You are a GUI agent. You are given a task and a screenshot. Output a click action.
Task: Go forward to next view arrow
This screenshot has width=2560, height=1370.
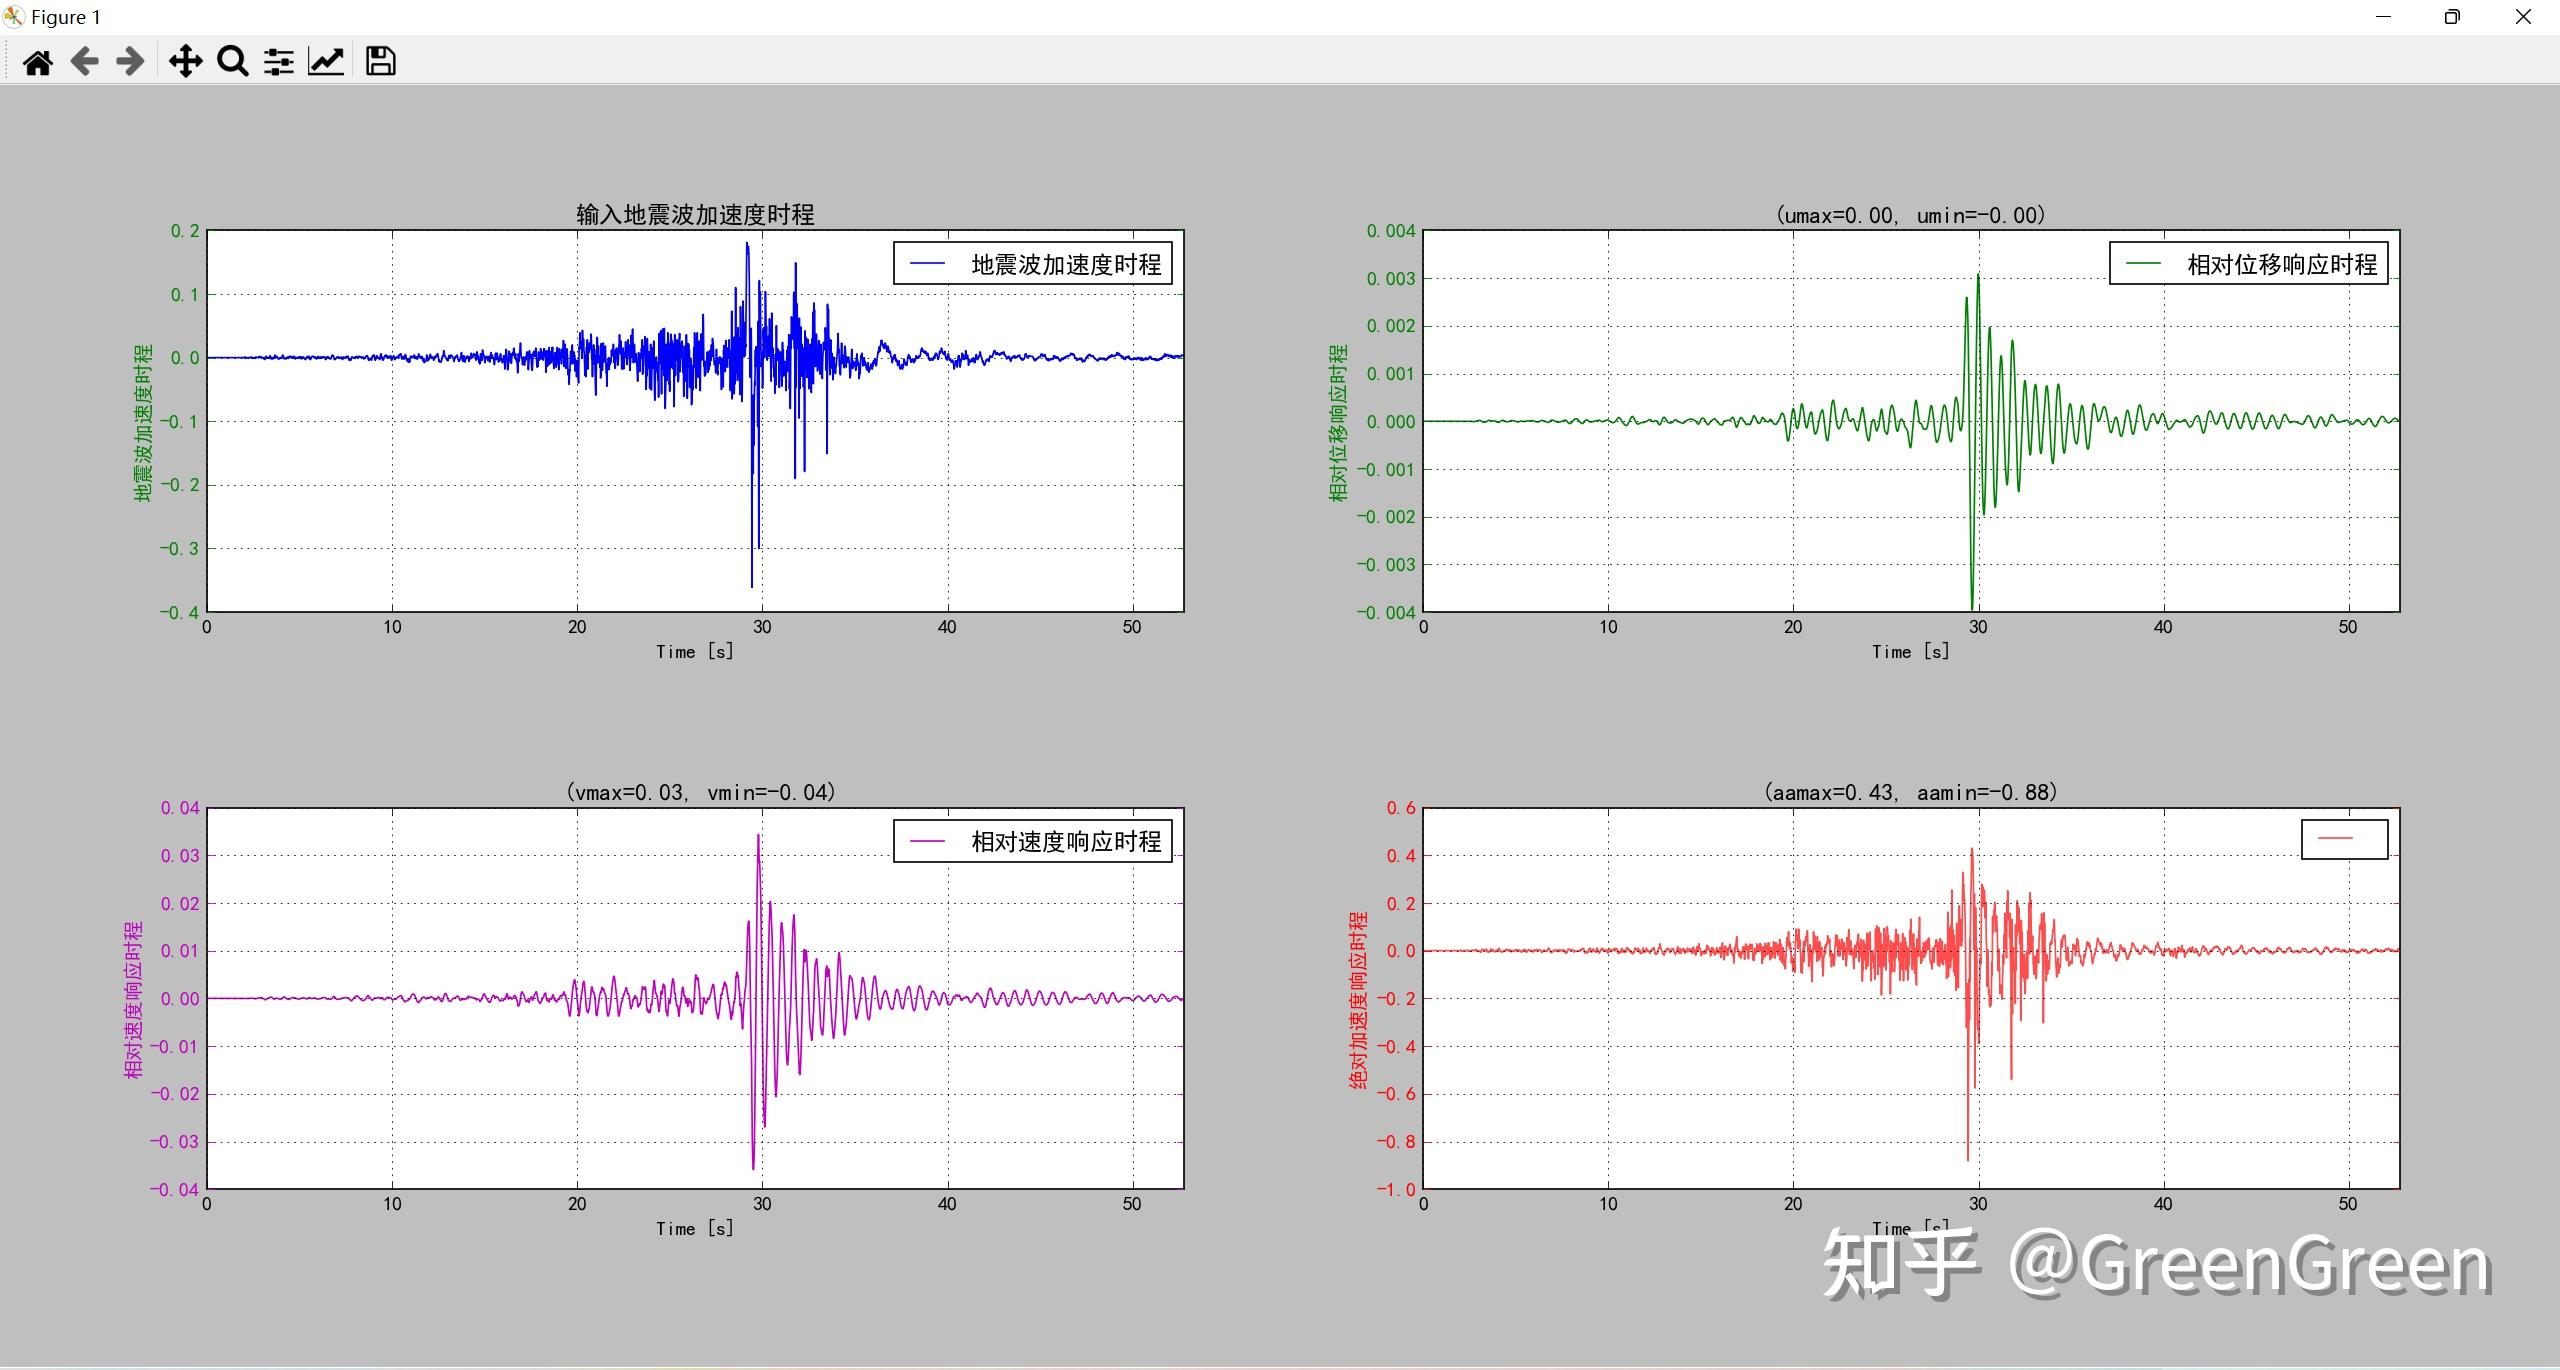(130, 62)
